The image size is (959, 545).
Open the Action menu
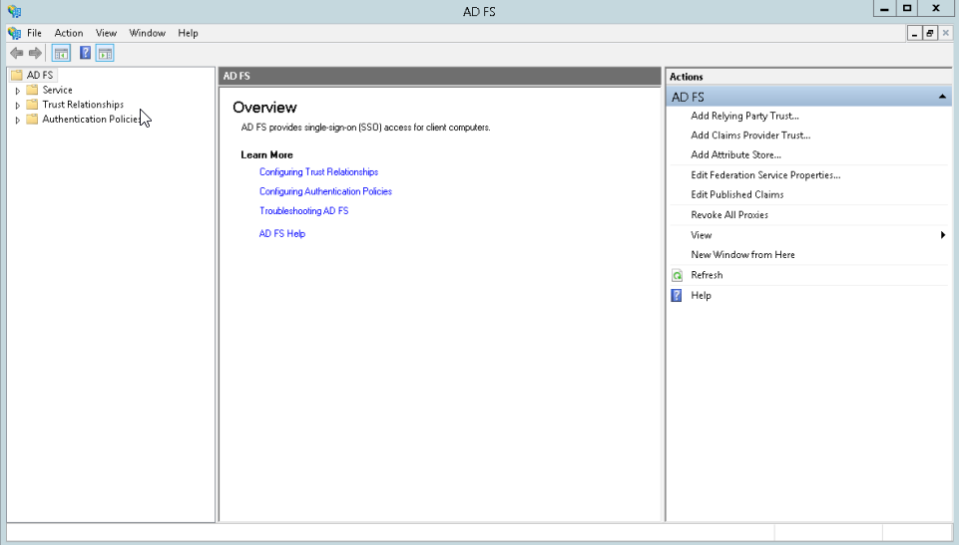coord(68,33)
